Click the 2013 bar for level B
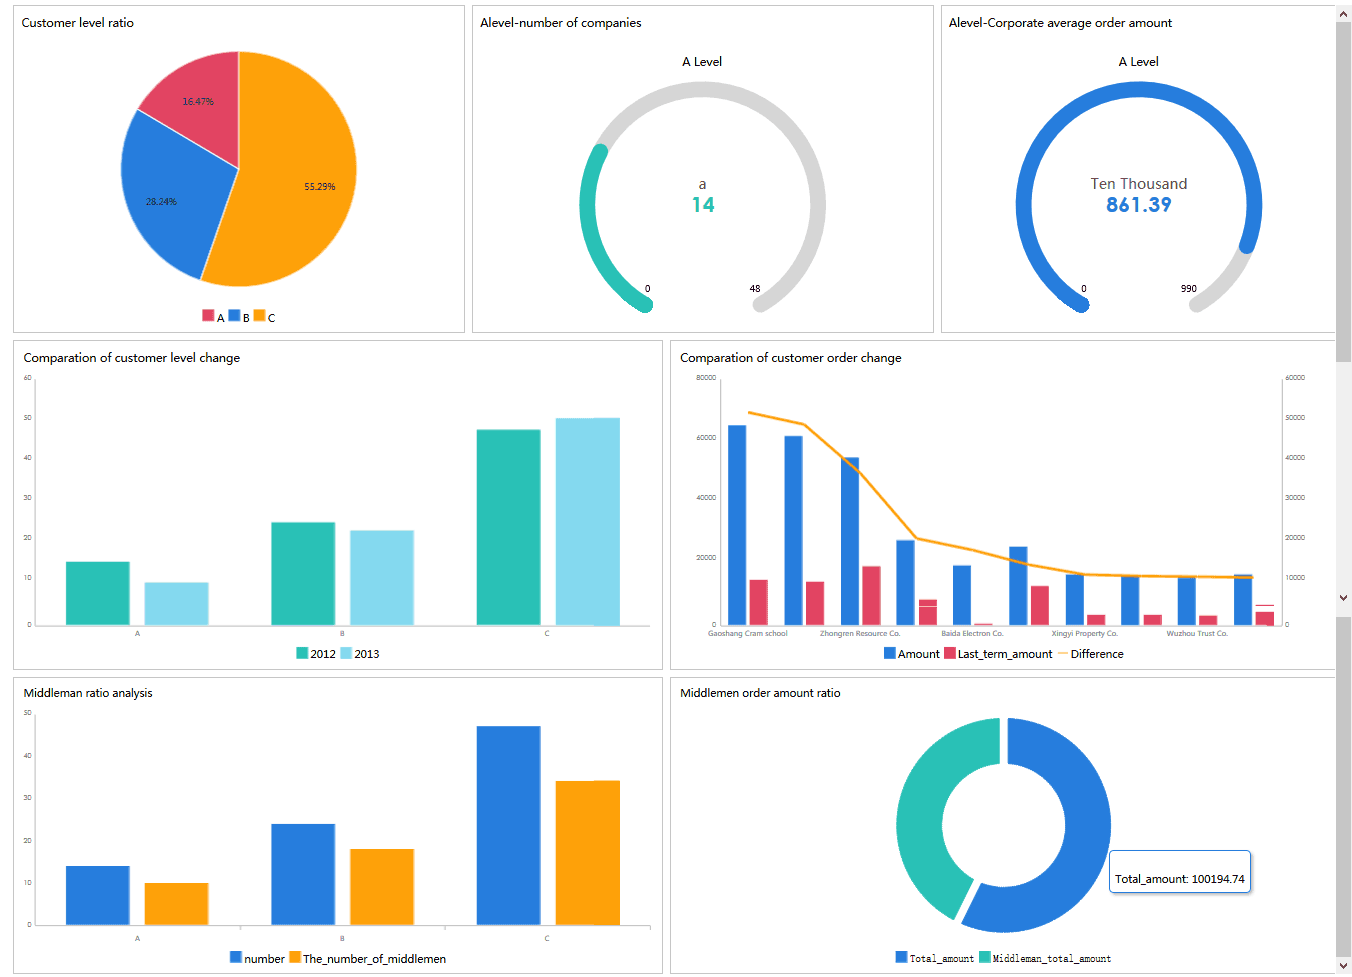1352x977 pixels. pyautogui.click(x=382, y=578)
